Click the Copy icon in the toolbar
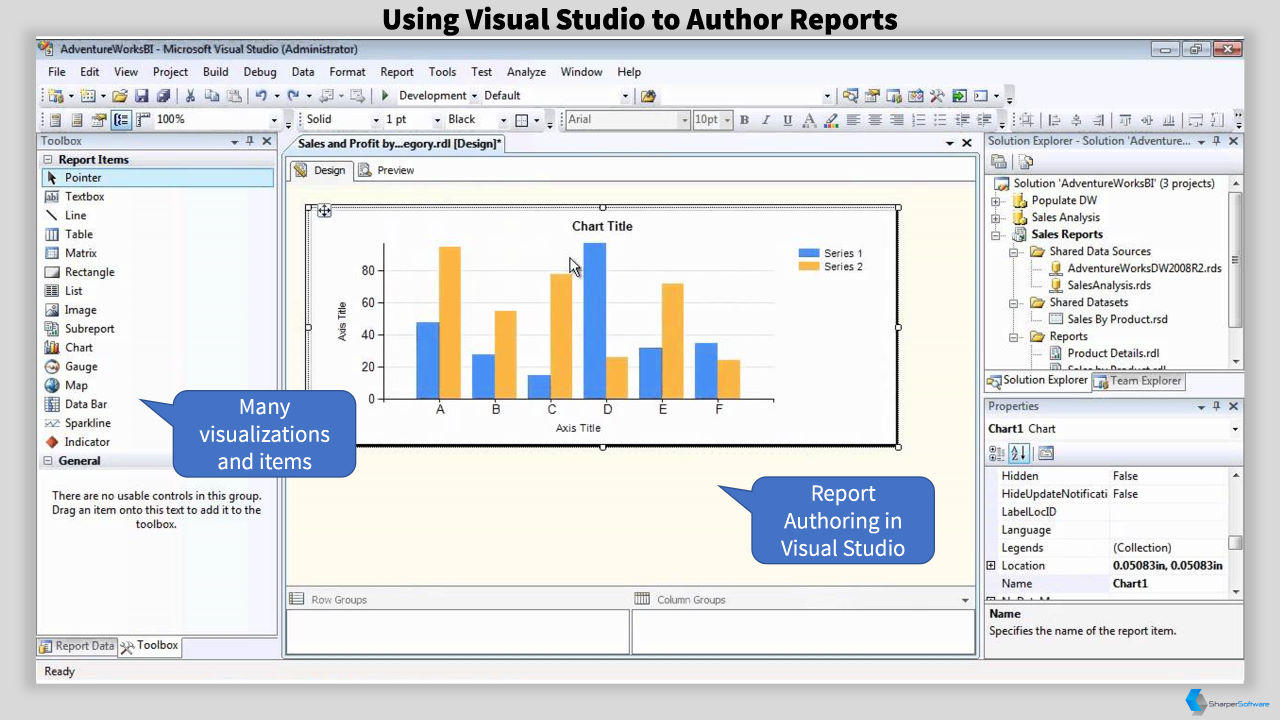This screenshot has height=720, width=1280. point(211,96)
